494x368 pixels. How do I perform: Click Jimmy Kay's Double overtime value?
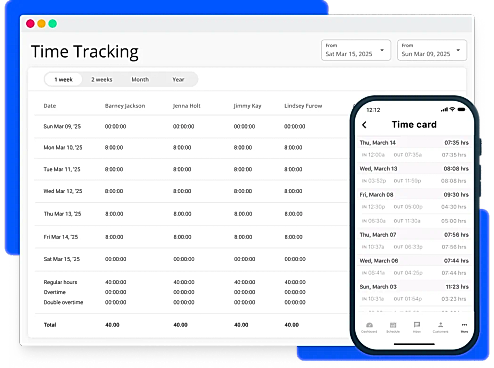coord(244,302)
